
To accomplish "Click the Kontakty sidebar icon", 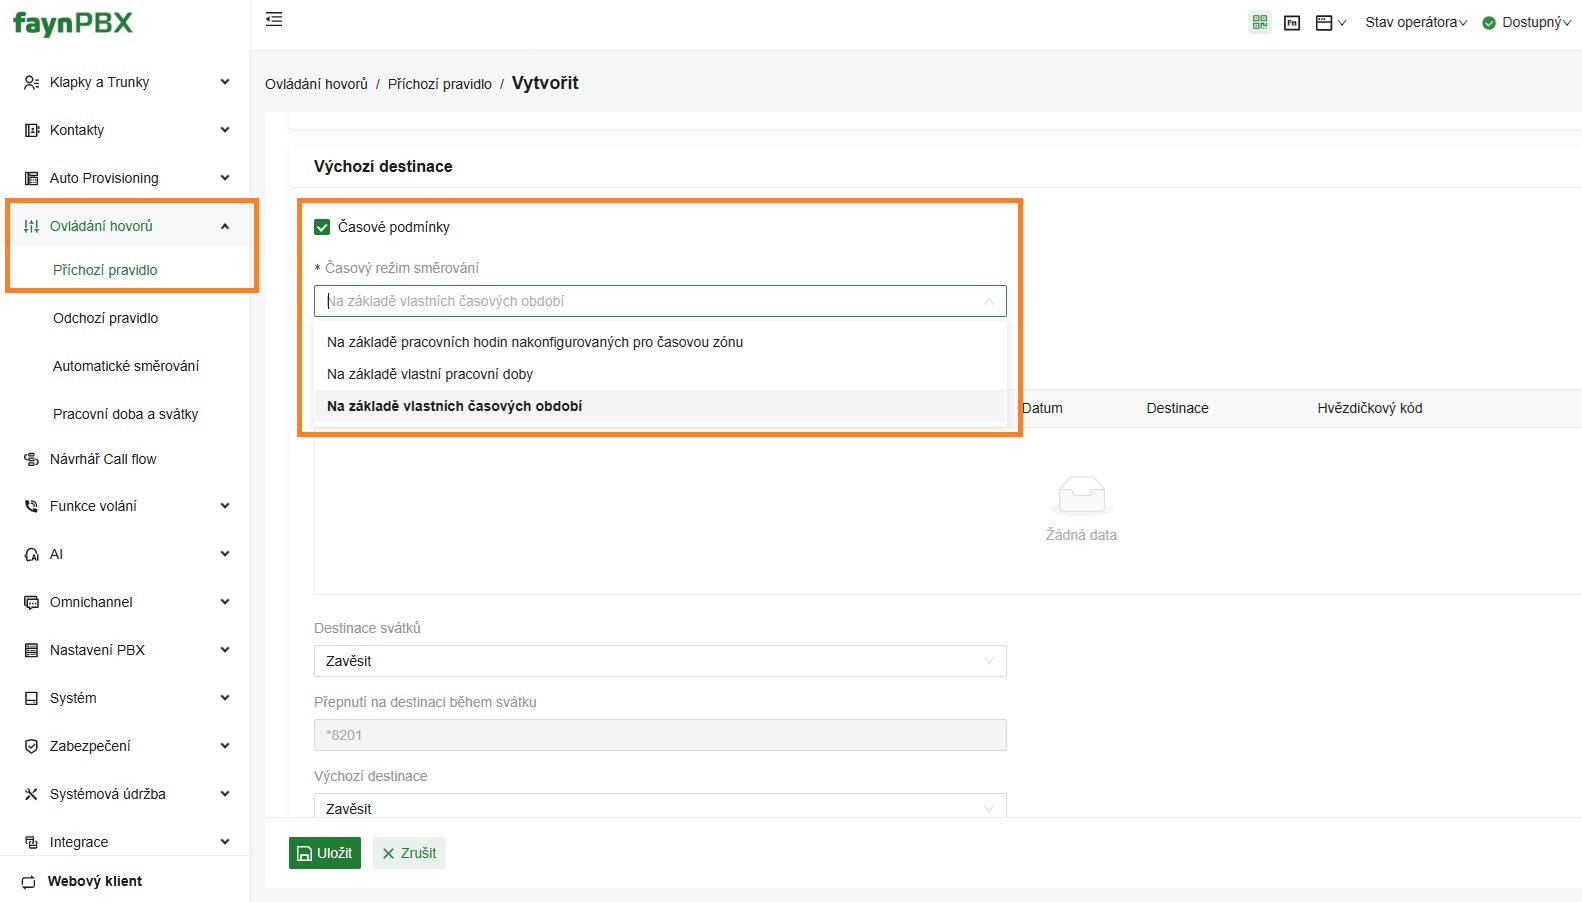I will pyautogui.click(x=31, y=131).
